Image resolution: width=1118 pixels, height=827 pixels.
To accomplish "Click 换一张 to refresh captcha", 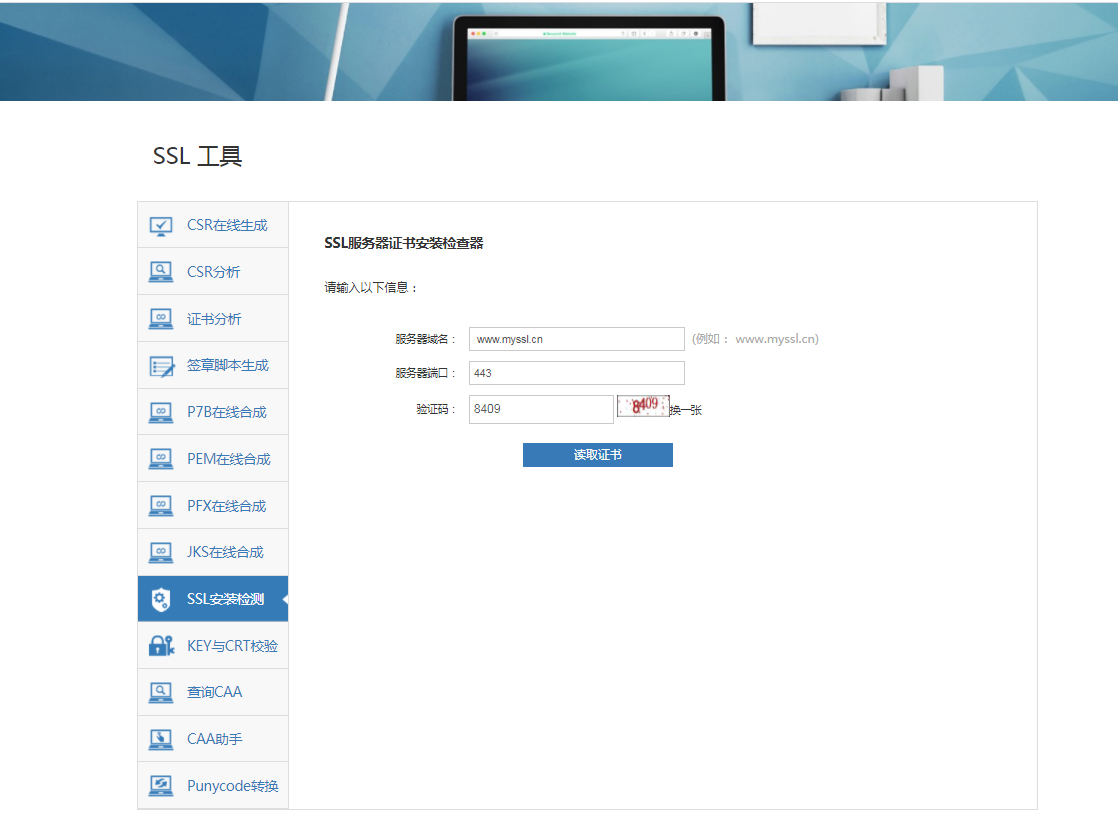I will tap(686, 410).
